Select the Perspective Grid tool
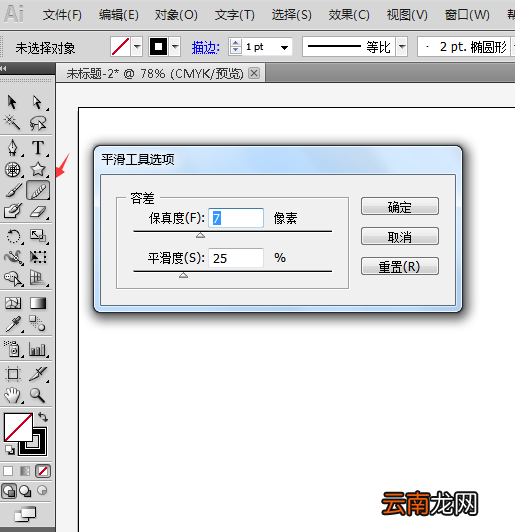Viewport: 515px width, 532px height. point(38,278)
